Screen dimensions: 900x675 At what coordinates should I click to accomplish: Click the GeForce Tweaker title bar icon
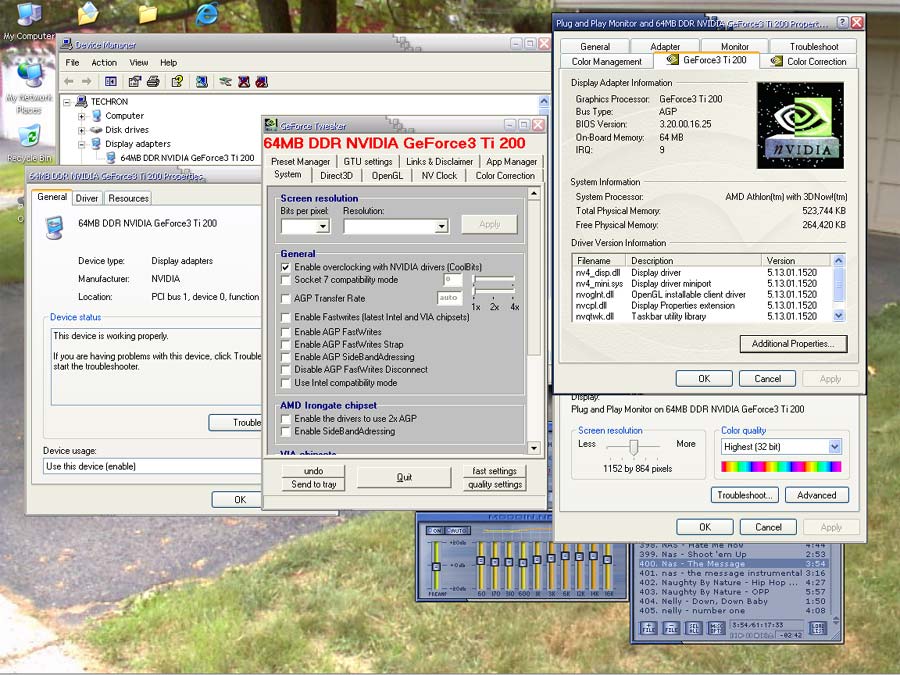click(x=271, y=125)
